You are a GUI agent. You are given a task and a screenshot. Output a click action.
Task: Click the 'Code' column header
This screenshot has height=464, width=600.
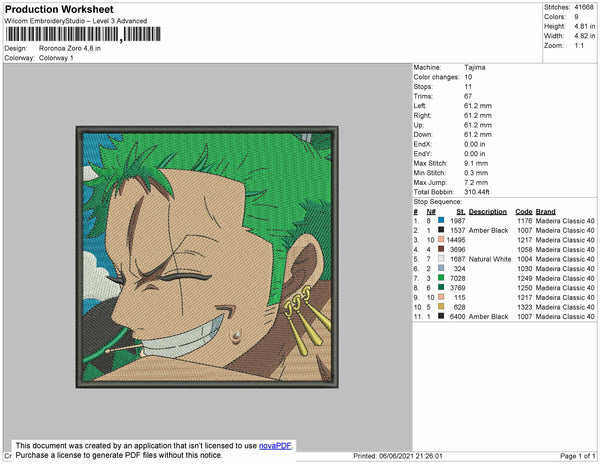pos(524,212)
